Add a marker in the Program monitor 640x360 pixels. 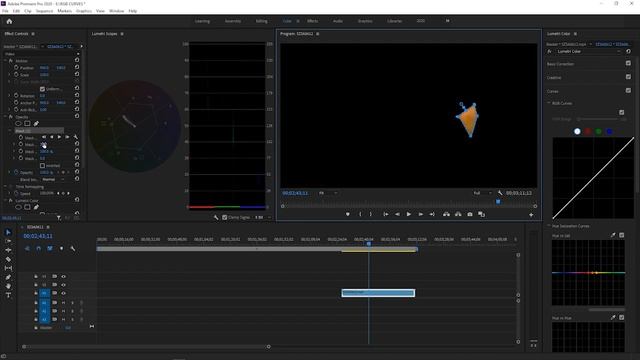(x=348, y=214)
